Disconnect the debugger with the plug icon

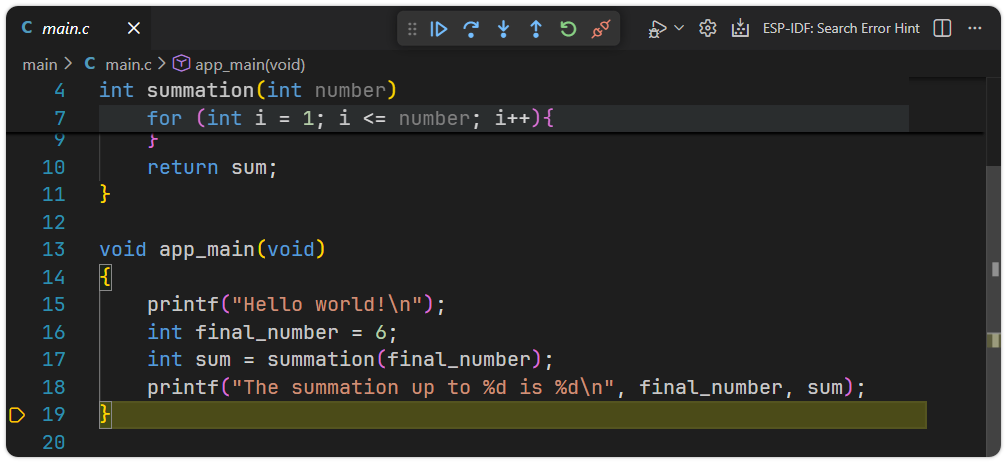pos(600,29)
